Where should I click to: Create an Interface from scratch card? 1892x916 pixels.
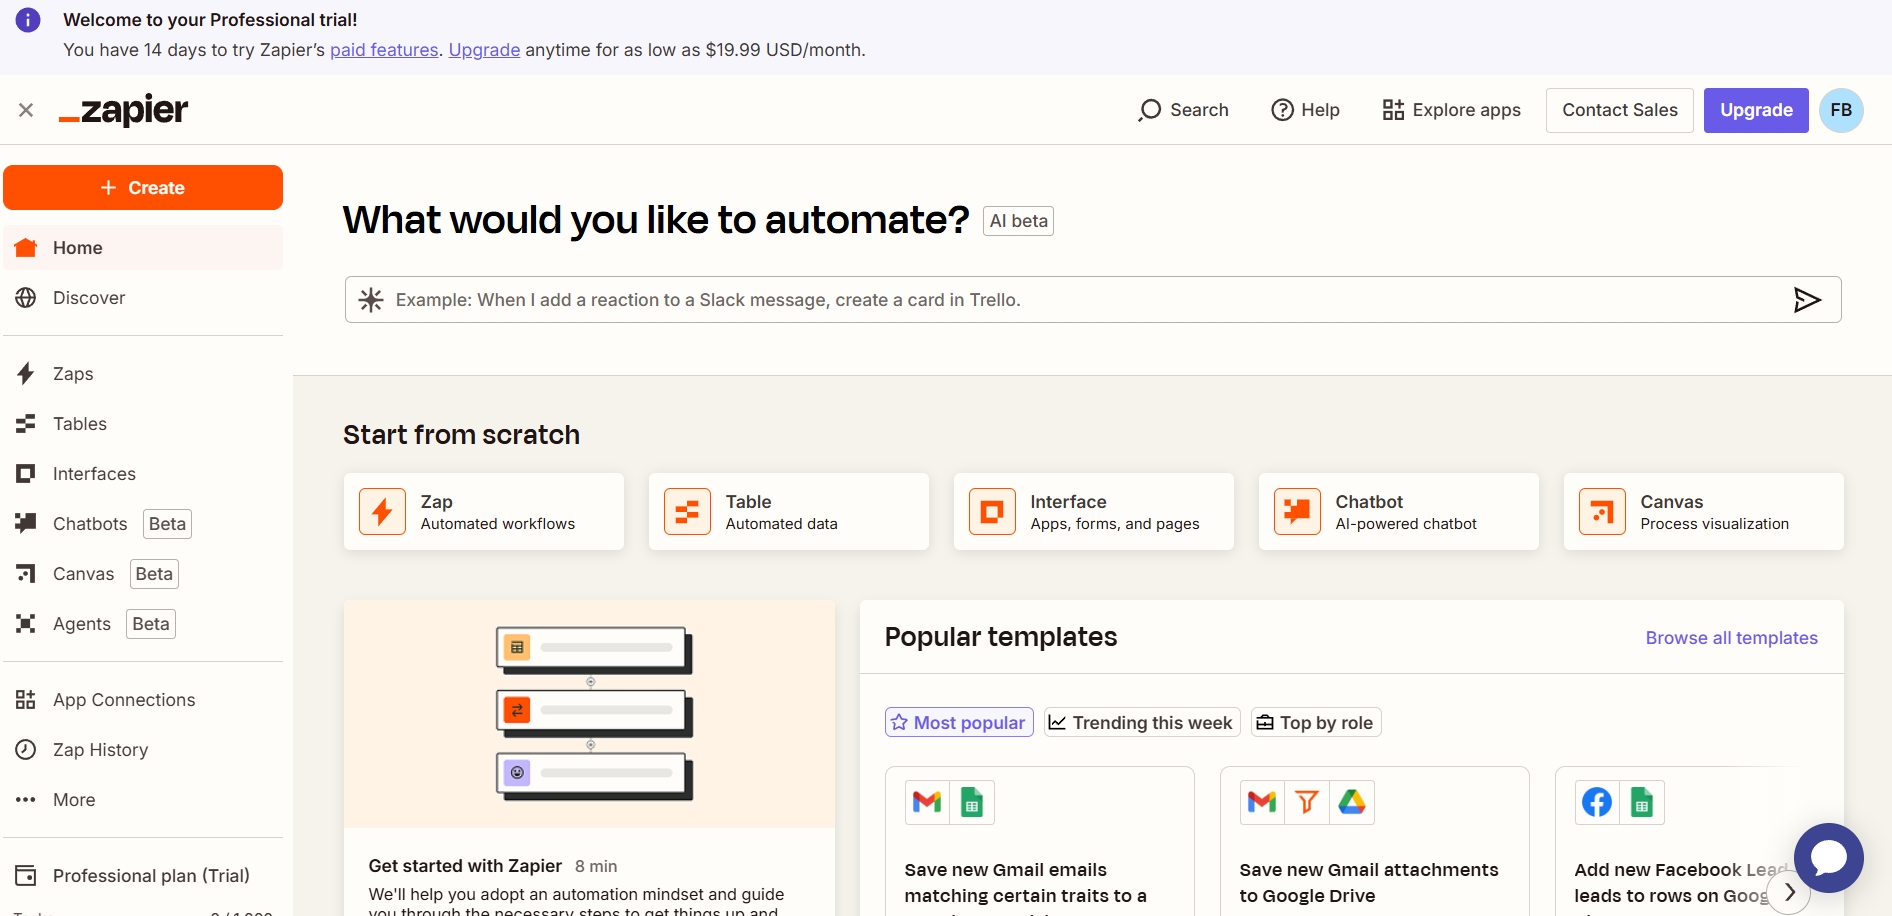[1094, 512]
